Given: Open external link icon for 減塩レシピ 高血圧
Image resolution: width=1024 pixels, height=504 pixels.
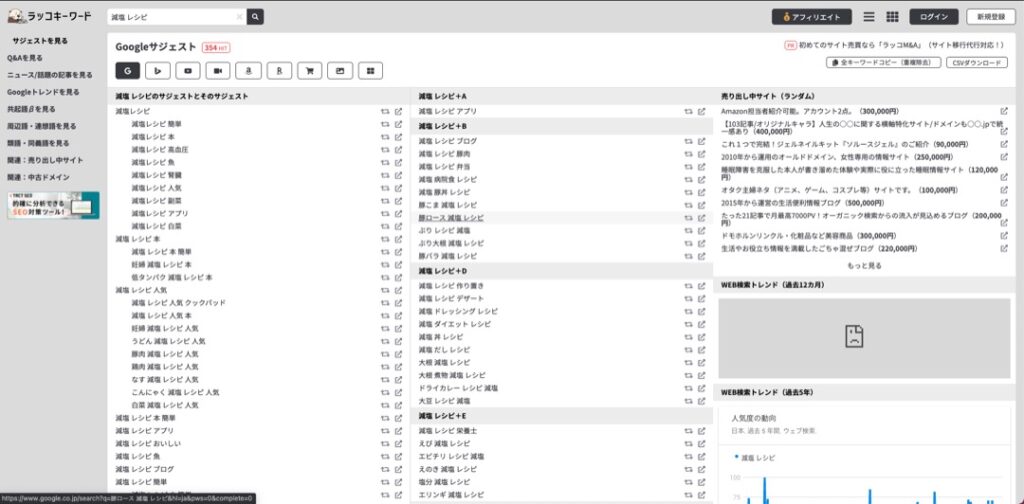Looking at the screenshot, I should (398, 150).
